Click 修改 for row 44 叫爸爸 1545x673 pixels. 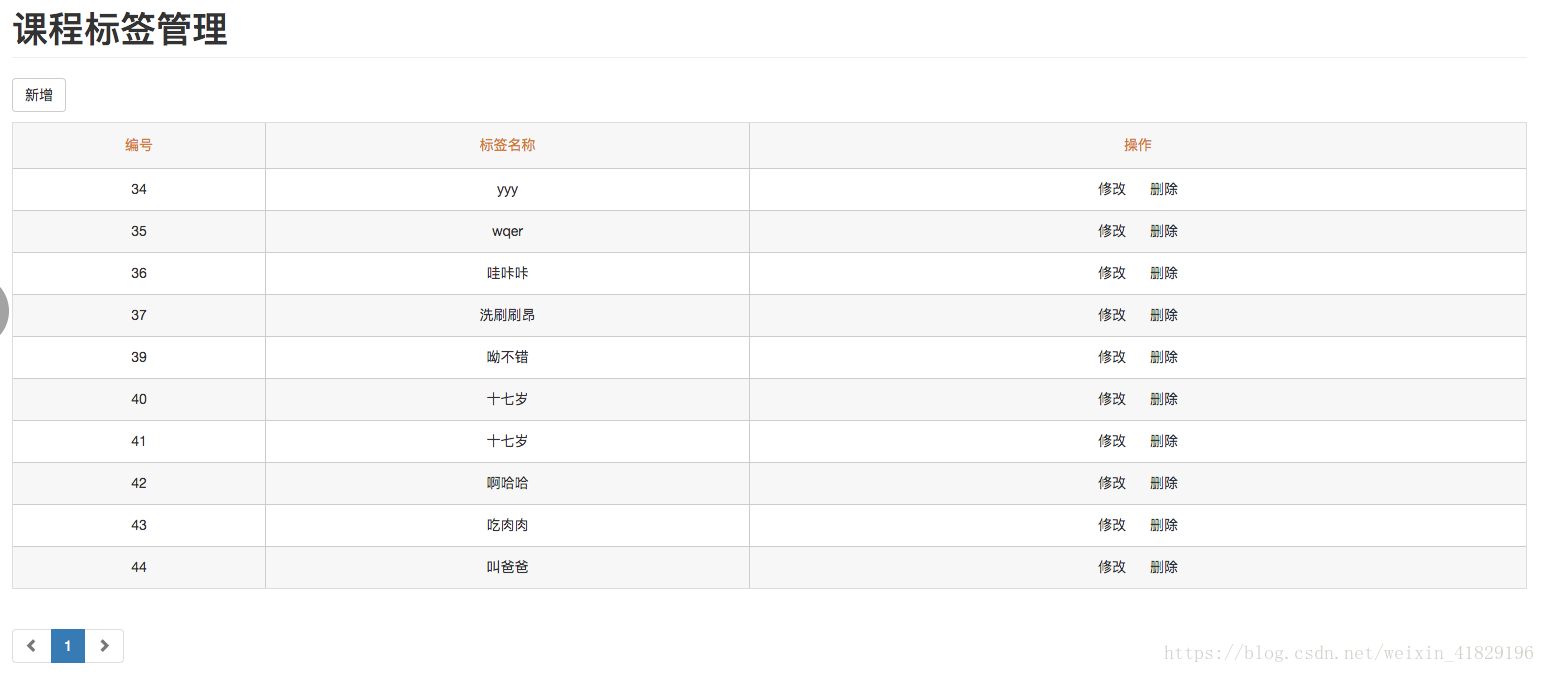(x=1112, y=567)
